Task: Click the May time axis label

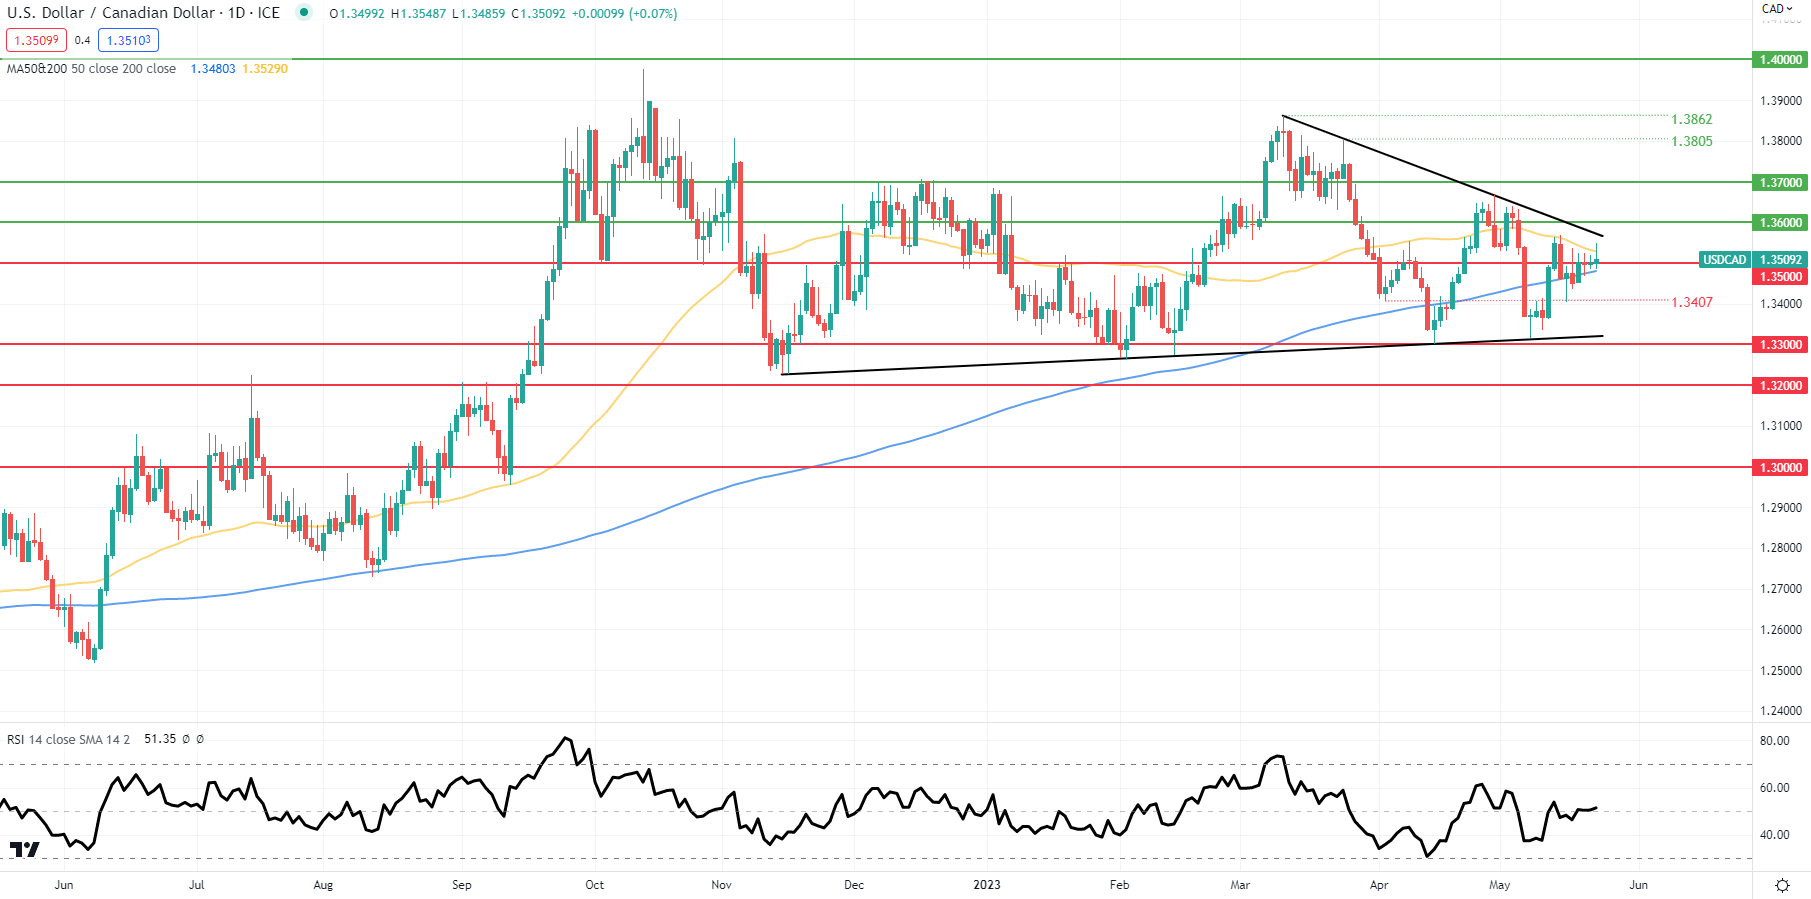Action: point(1499,885)
